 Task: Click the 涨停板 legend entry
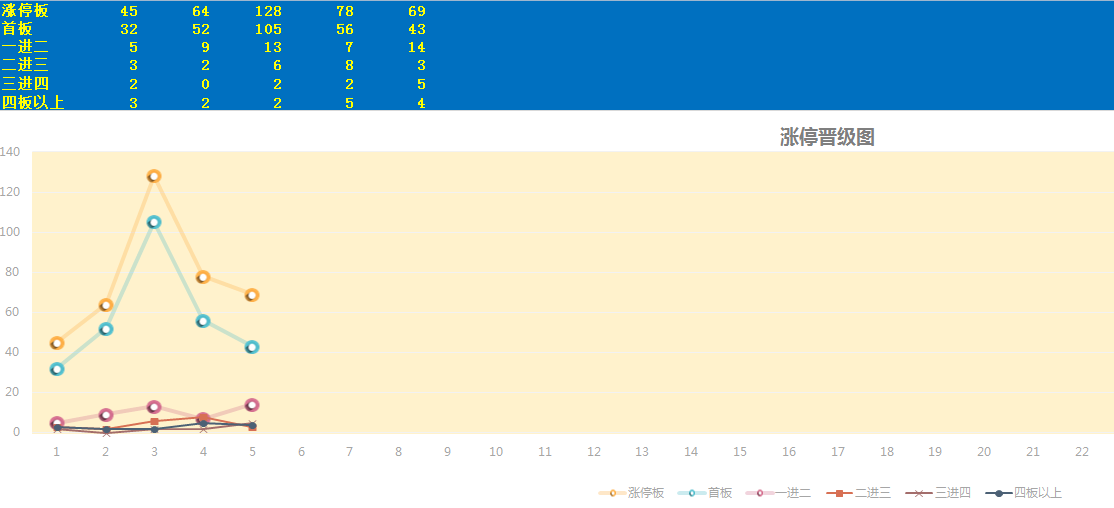click(632, 493)
